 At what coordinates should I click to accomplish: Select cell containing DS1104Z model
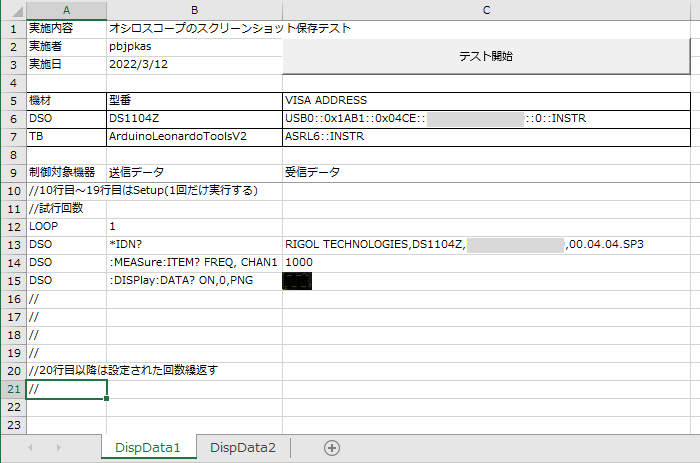coord(194,119)
